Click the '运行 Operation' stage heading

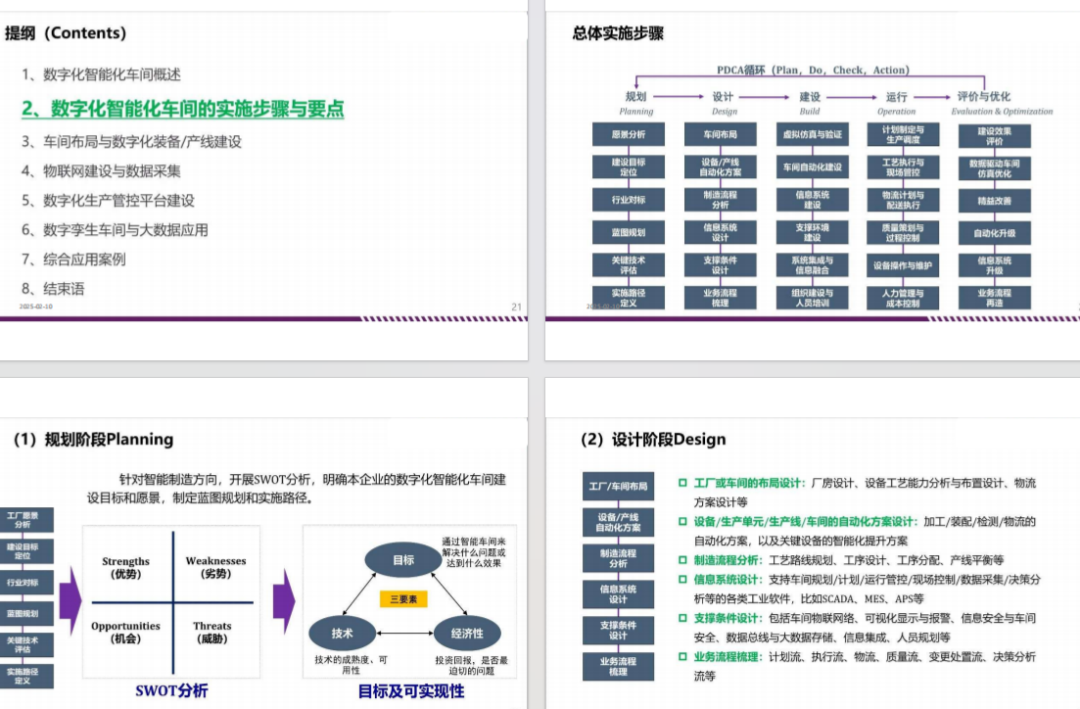tap(896, 103)
